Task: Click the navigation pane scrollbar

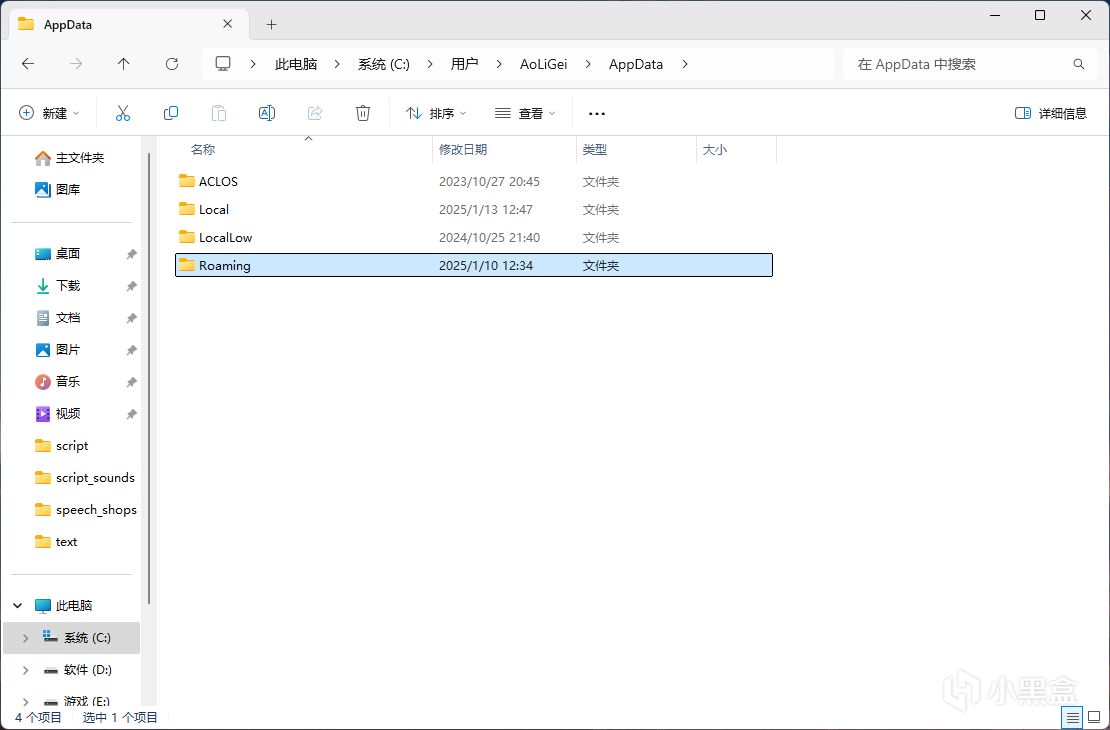Action: pyautogui.click(x=149, y=379)
